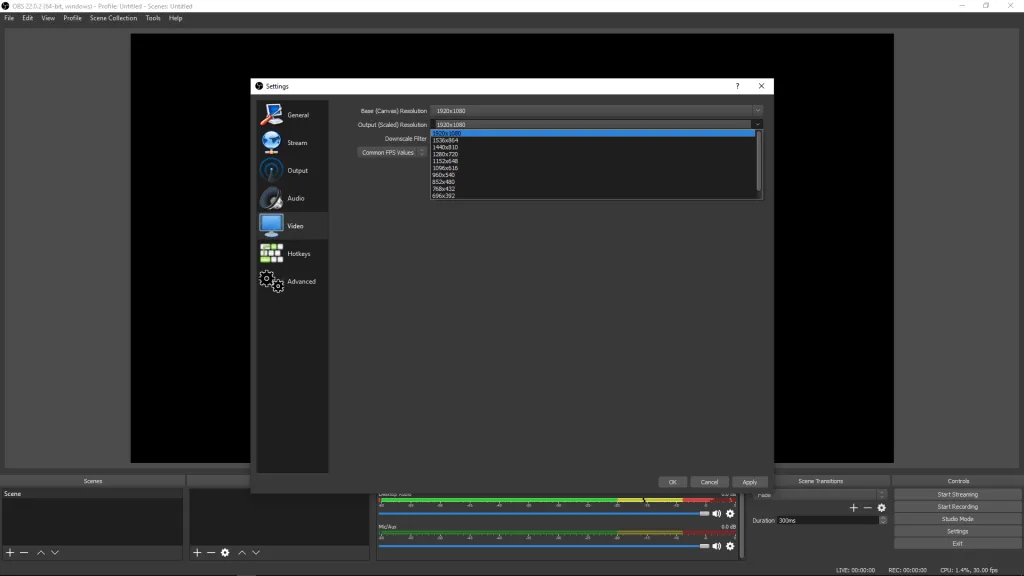
Task: Open Desktop Audio gear options
Action: point(730,512)
